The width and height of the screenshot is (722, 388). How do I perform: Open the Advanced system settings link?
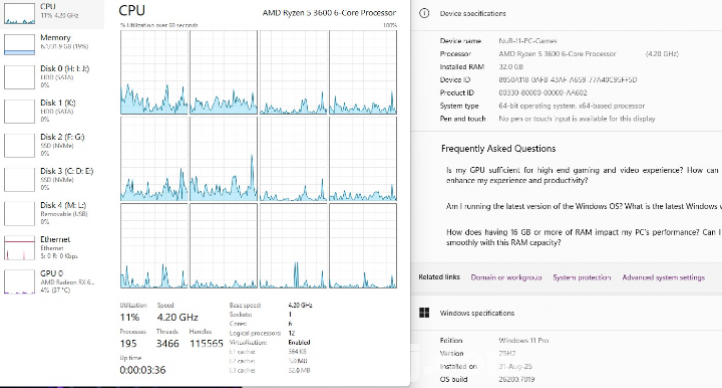click(x=663, y=278)
